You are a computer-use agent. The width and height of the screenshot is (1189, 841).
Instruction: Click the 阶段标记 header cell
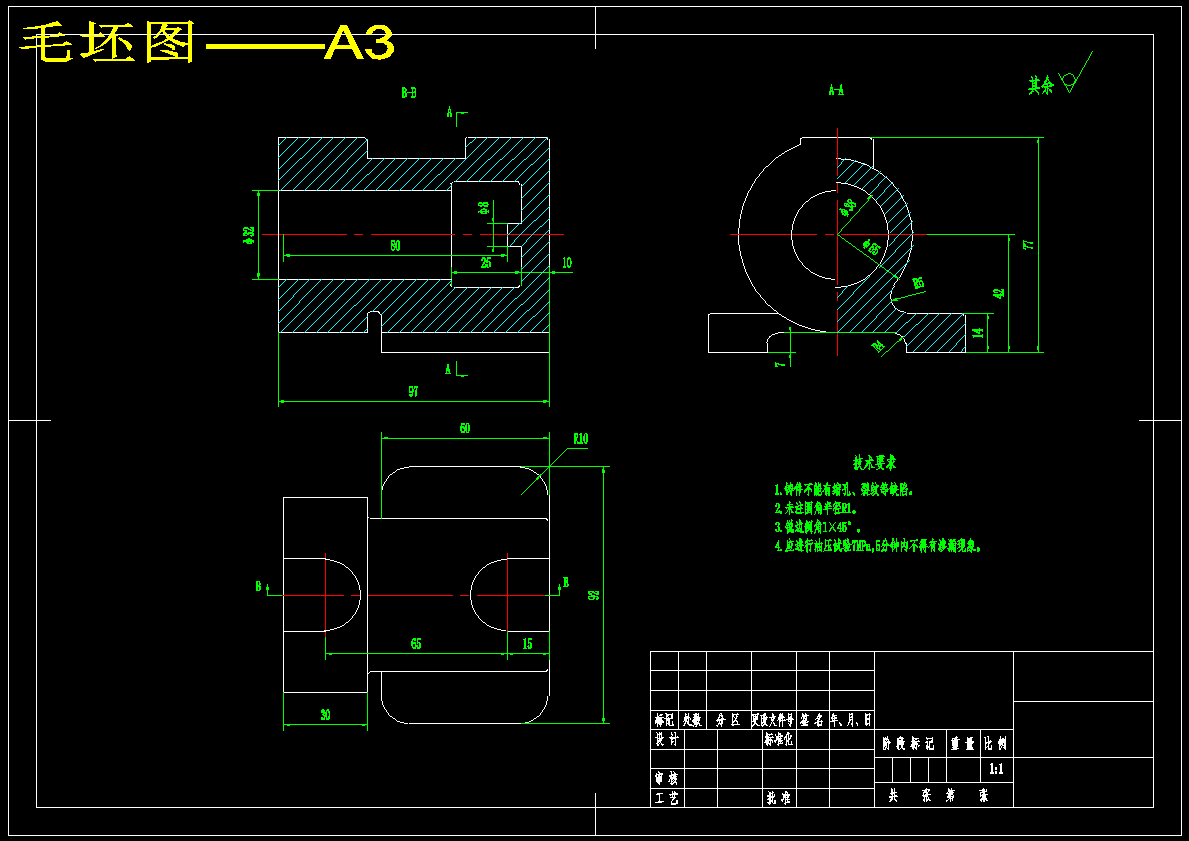(x=908, y=745)
